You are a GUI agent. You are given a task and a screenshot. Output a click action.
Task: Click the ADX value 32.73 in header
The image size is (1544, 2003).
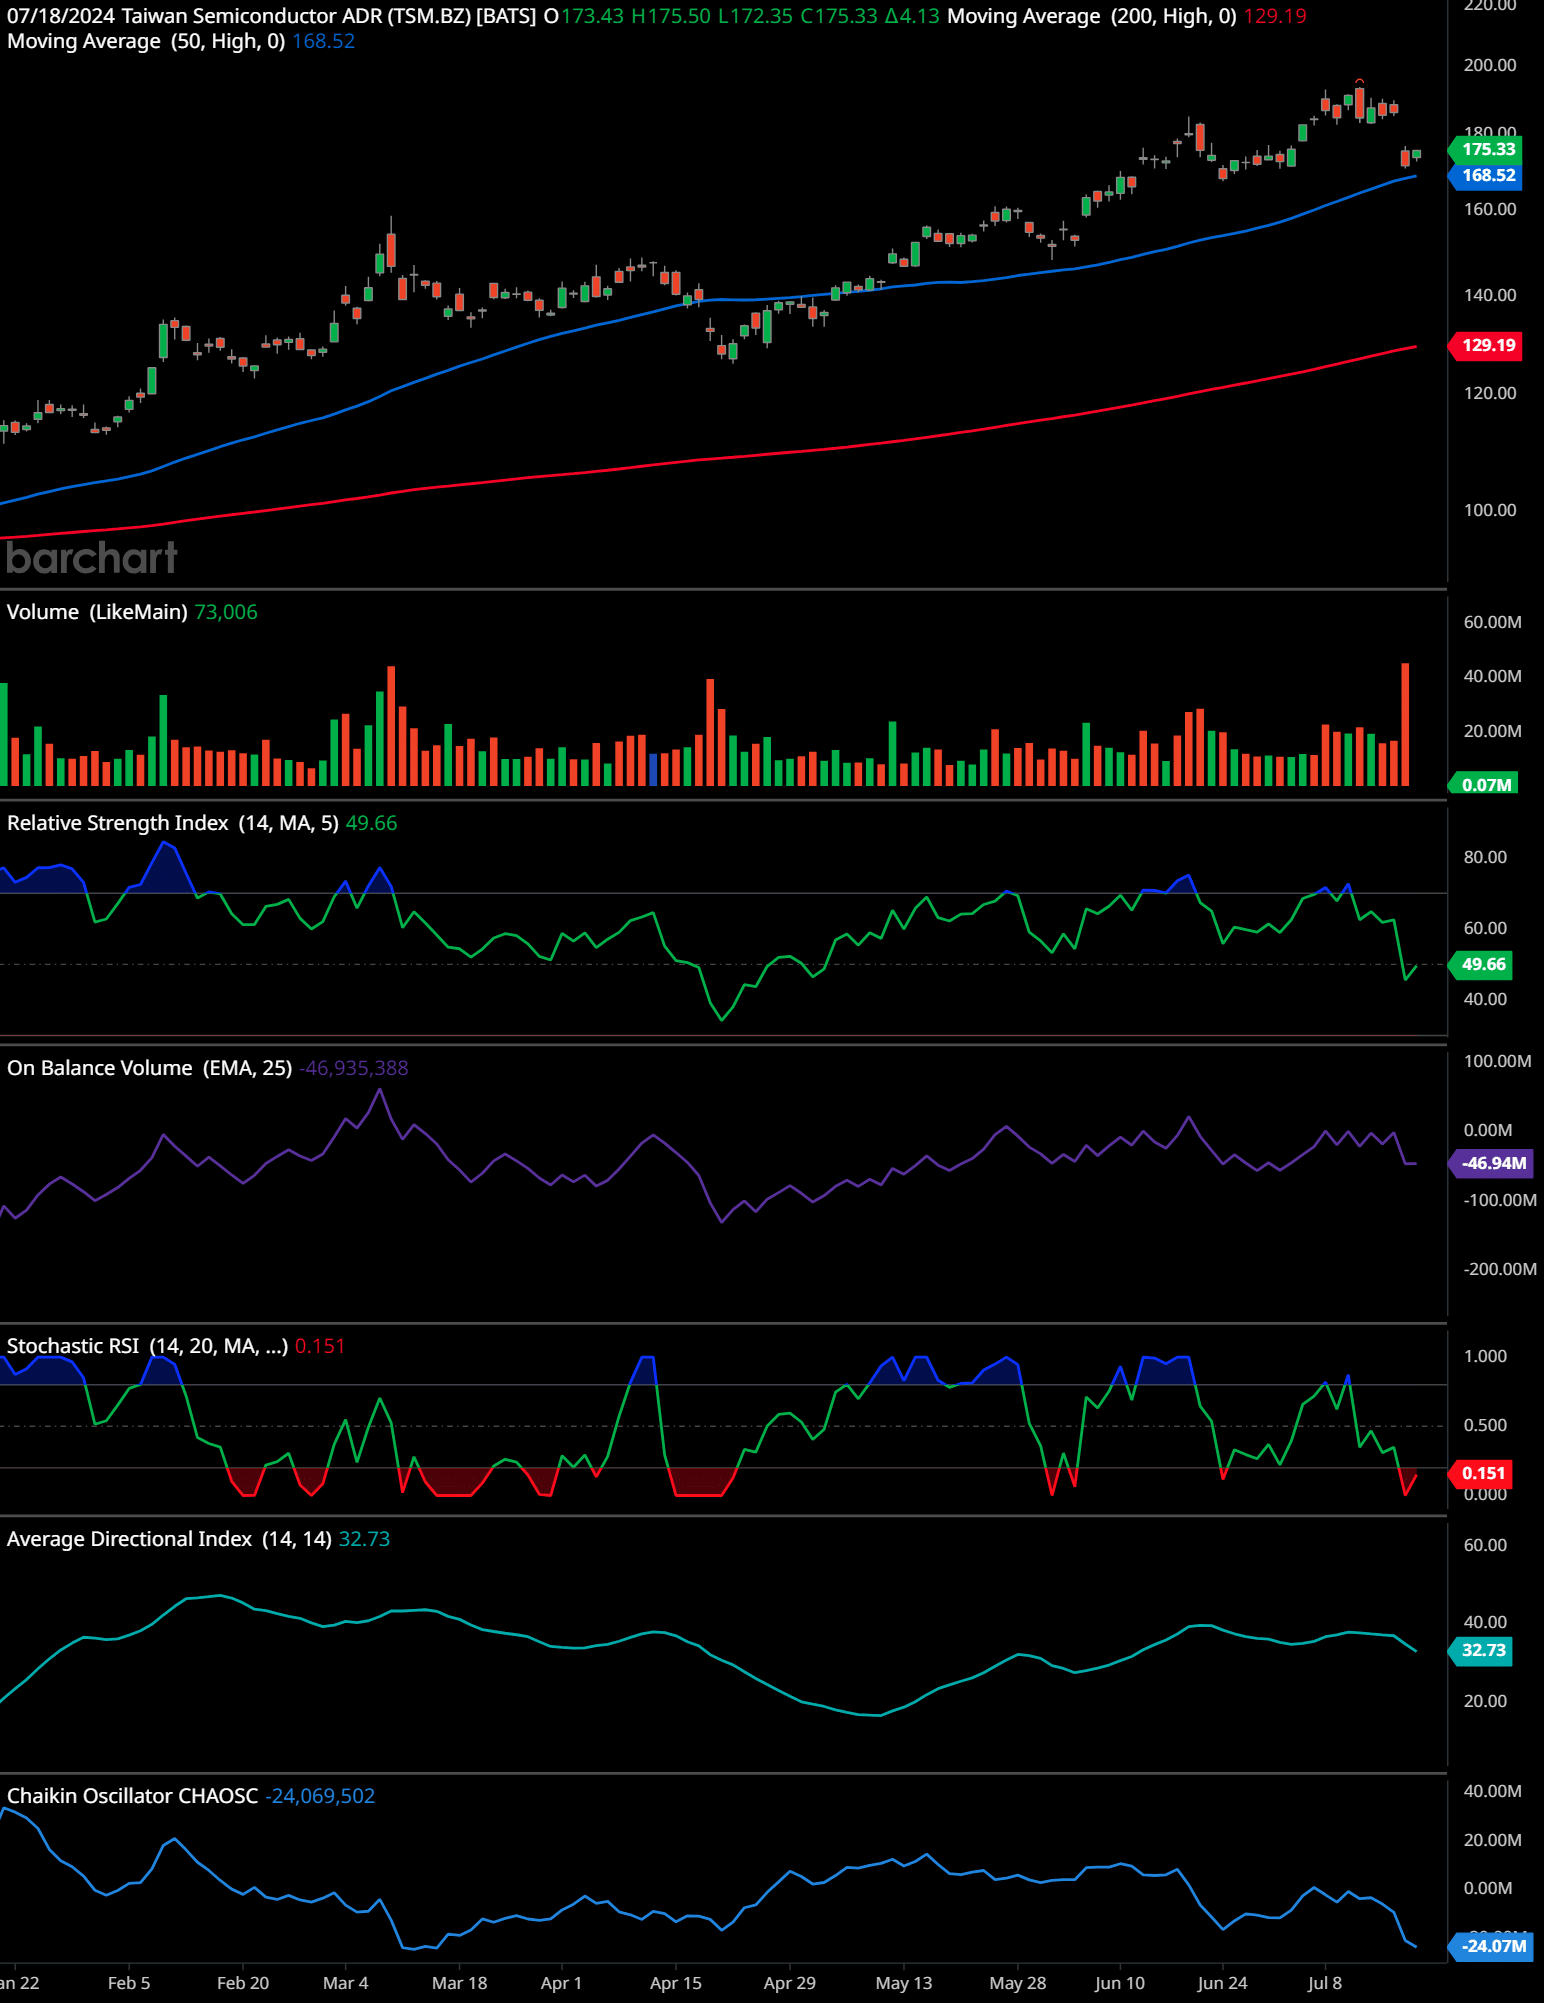pos(364,1539)
